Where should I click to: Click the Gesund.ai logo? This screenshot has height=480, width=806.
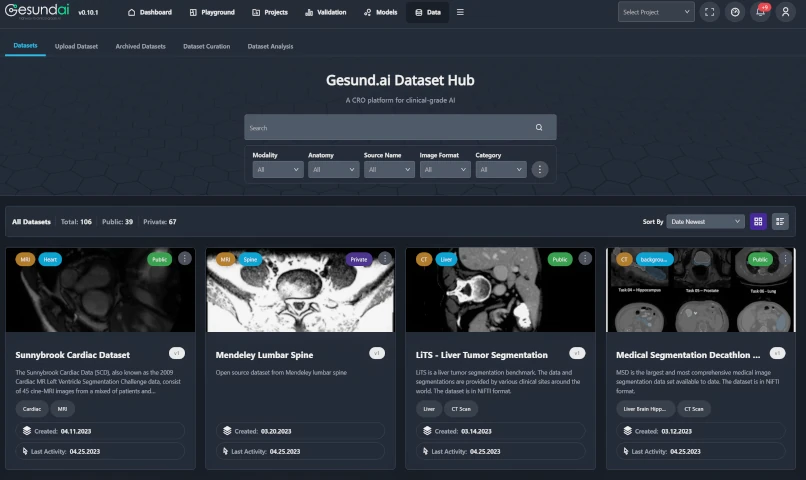[x=36, y=11]
